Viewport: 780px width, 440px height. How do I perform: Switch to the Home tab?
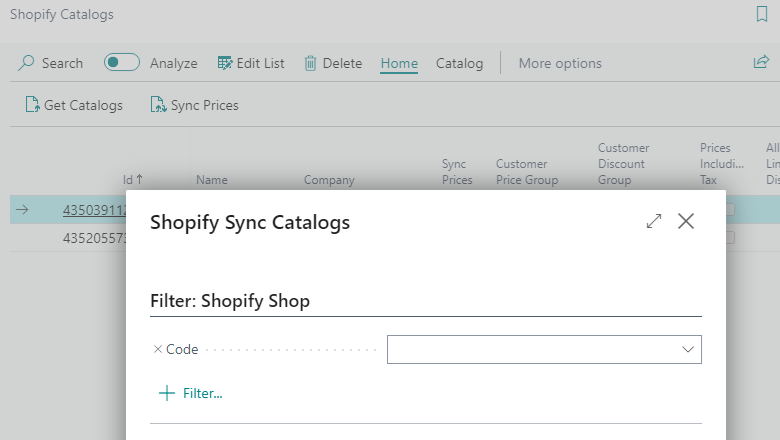coord(399,63)
